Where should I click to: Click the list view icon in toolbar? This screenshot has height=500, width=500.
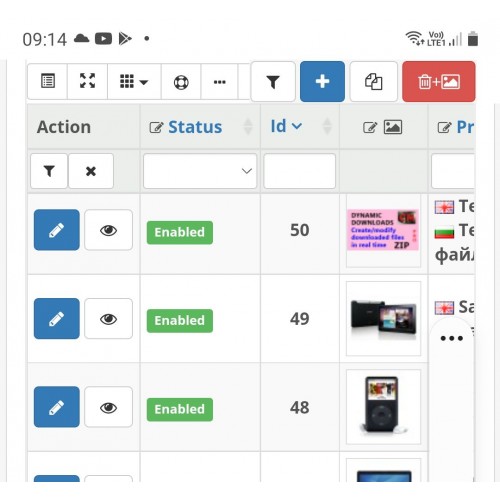(x=48, y=82)
